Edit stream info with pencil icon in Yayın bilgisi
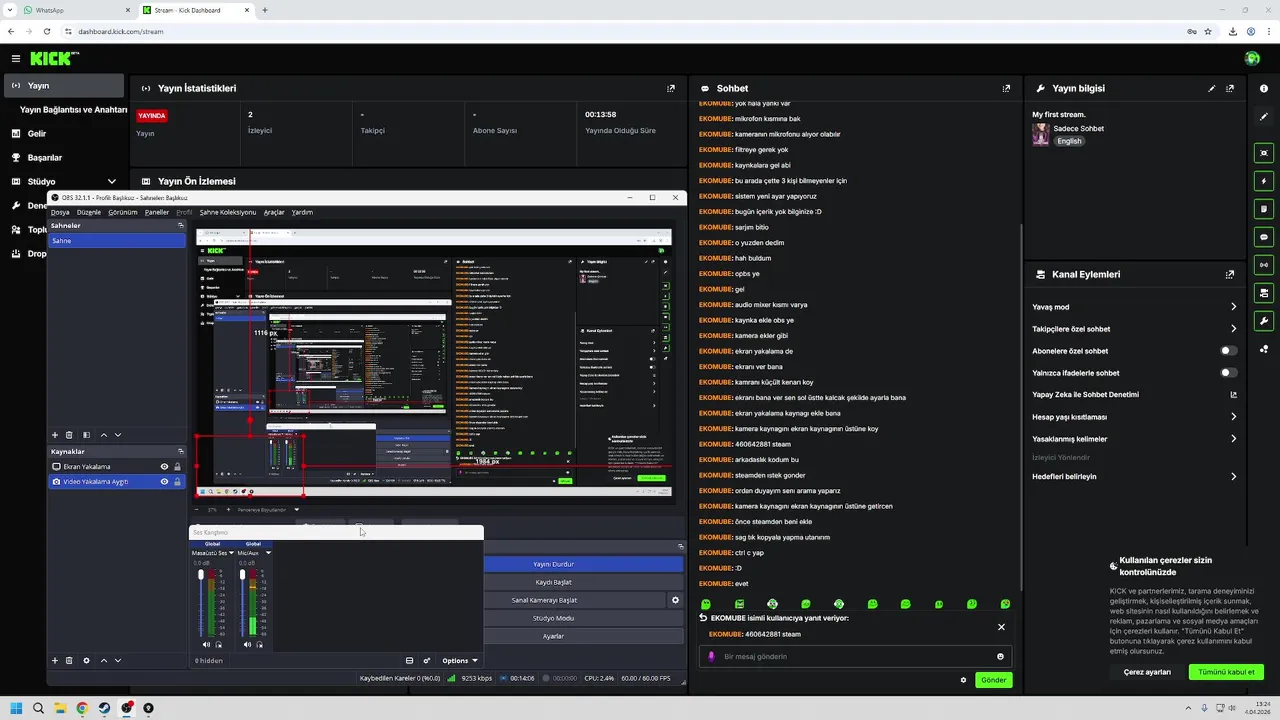This screenshot has width=1280, height=720. point(1212,88)
